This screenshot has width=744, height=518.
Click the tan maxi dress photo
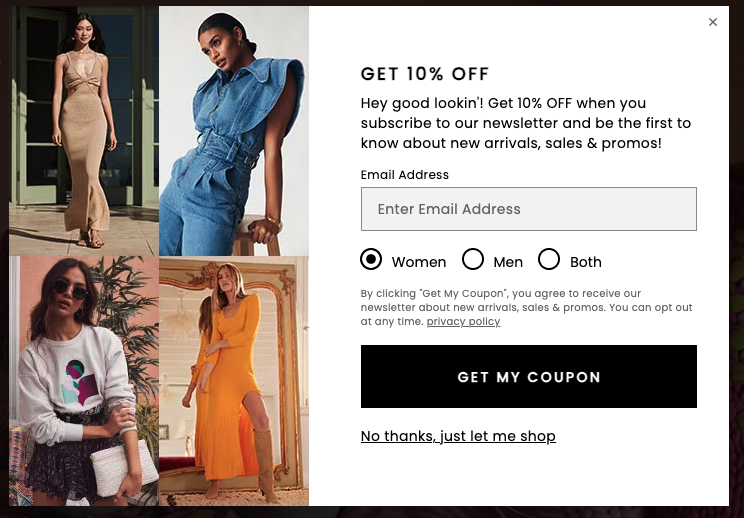[x=84, y=131]
